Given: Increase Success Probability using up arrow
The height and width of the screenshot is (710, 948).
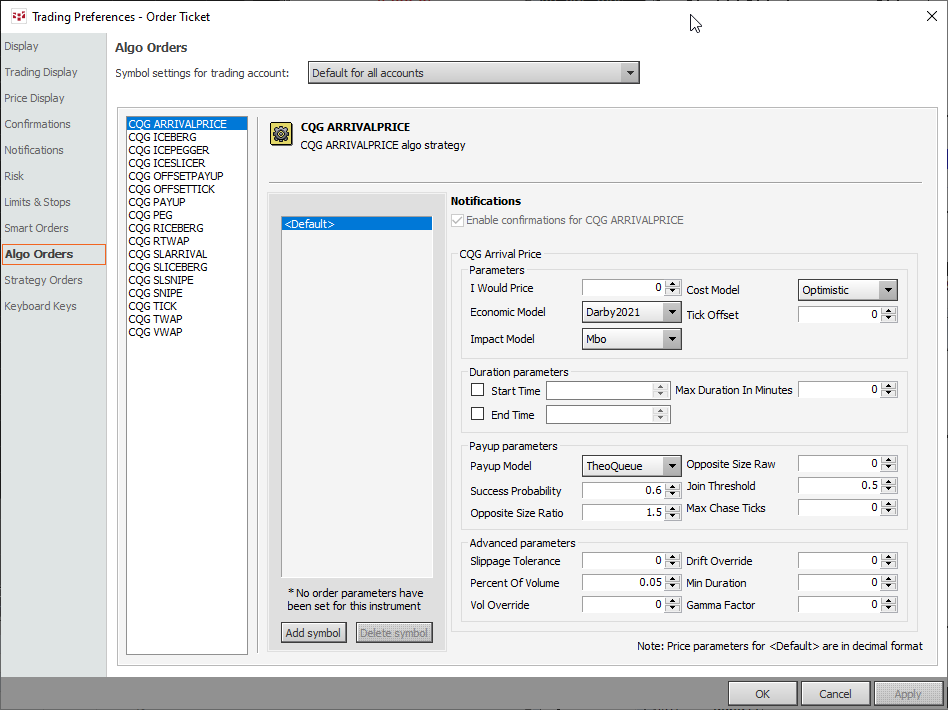Looking at the screenshot, I should click(x=673, y=486).
